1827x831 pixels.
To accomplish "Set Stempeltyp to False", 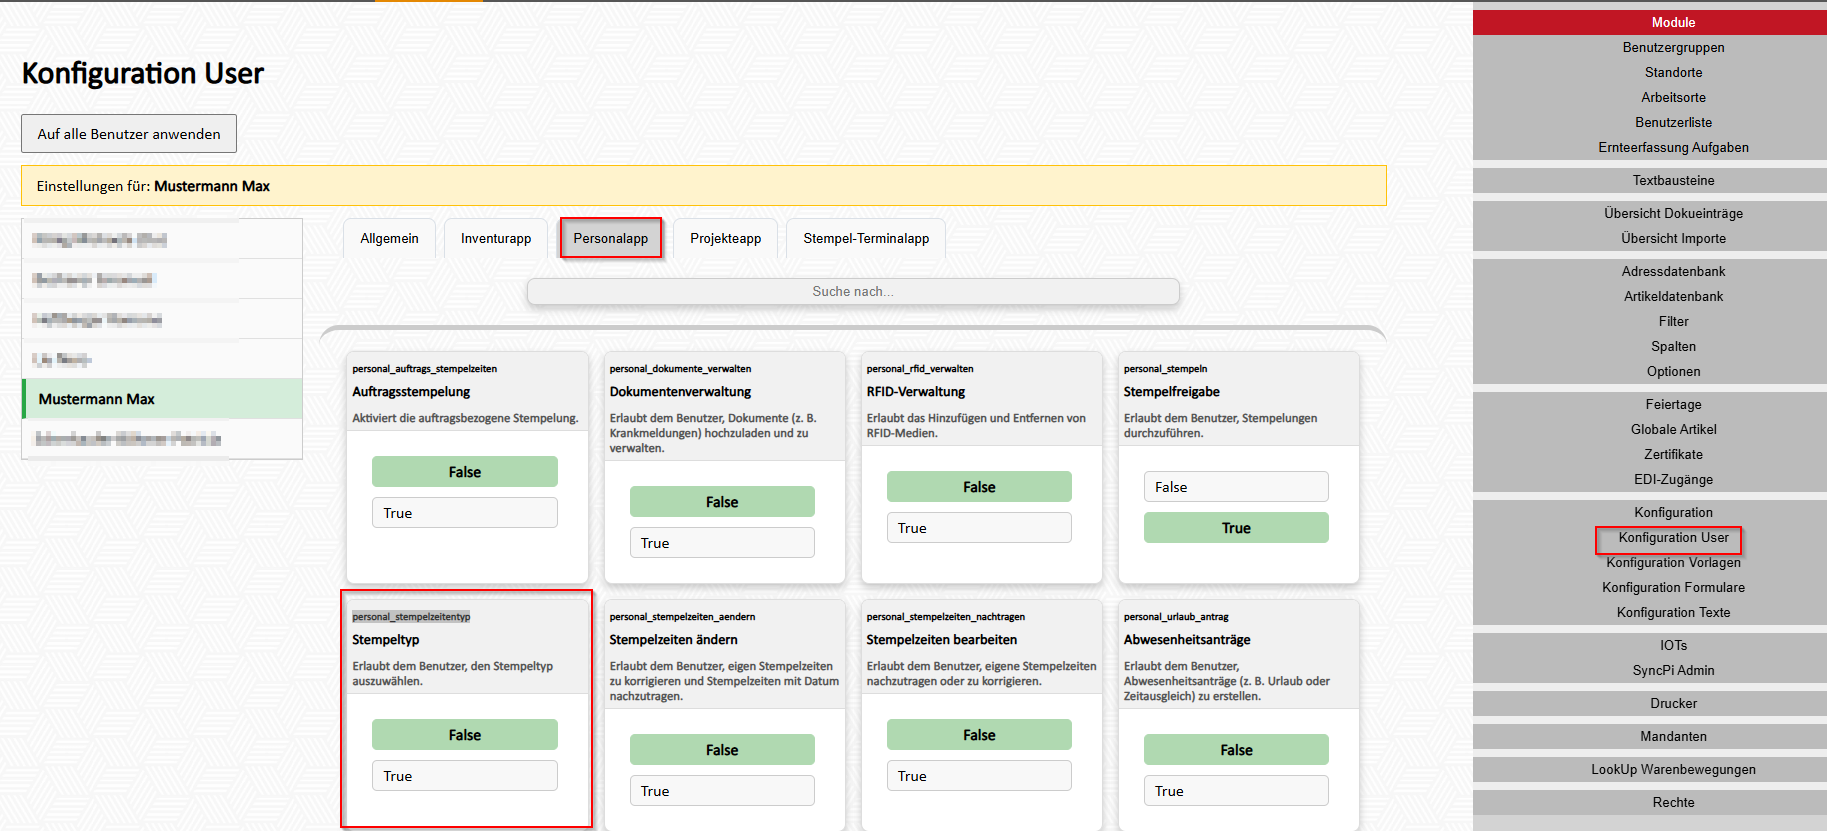I will click(x=465, y=735).
